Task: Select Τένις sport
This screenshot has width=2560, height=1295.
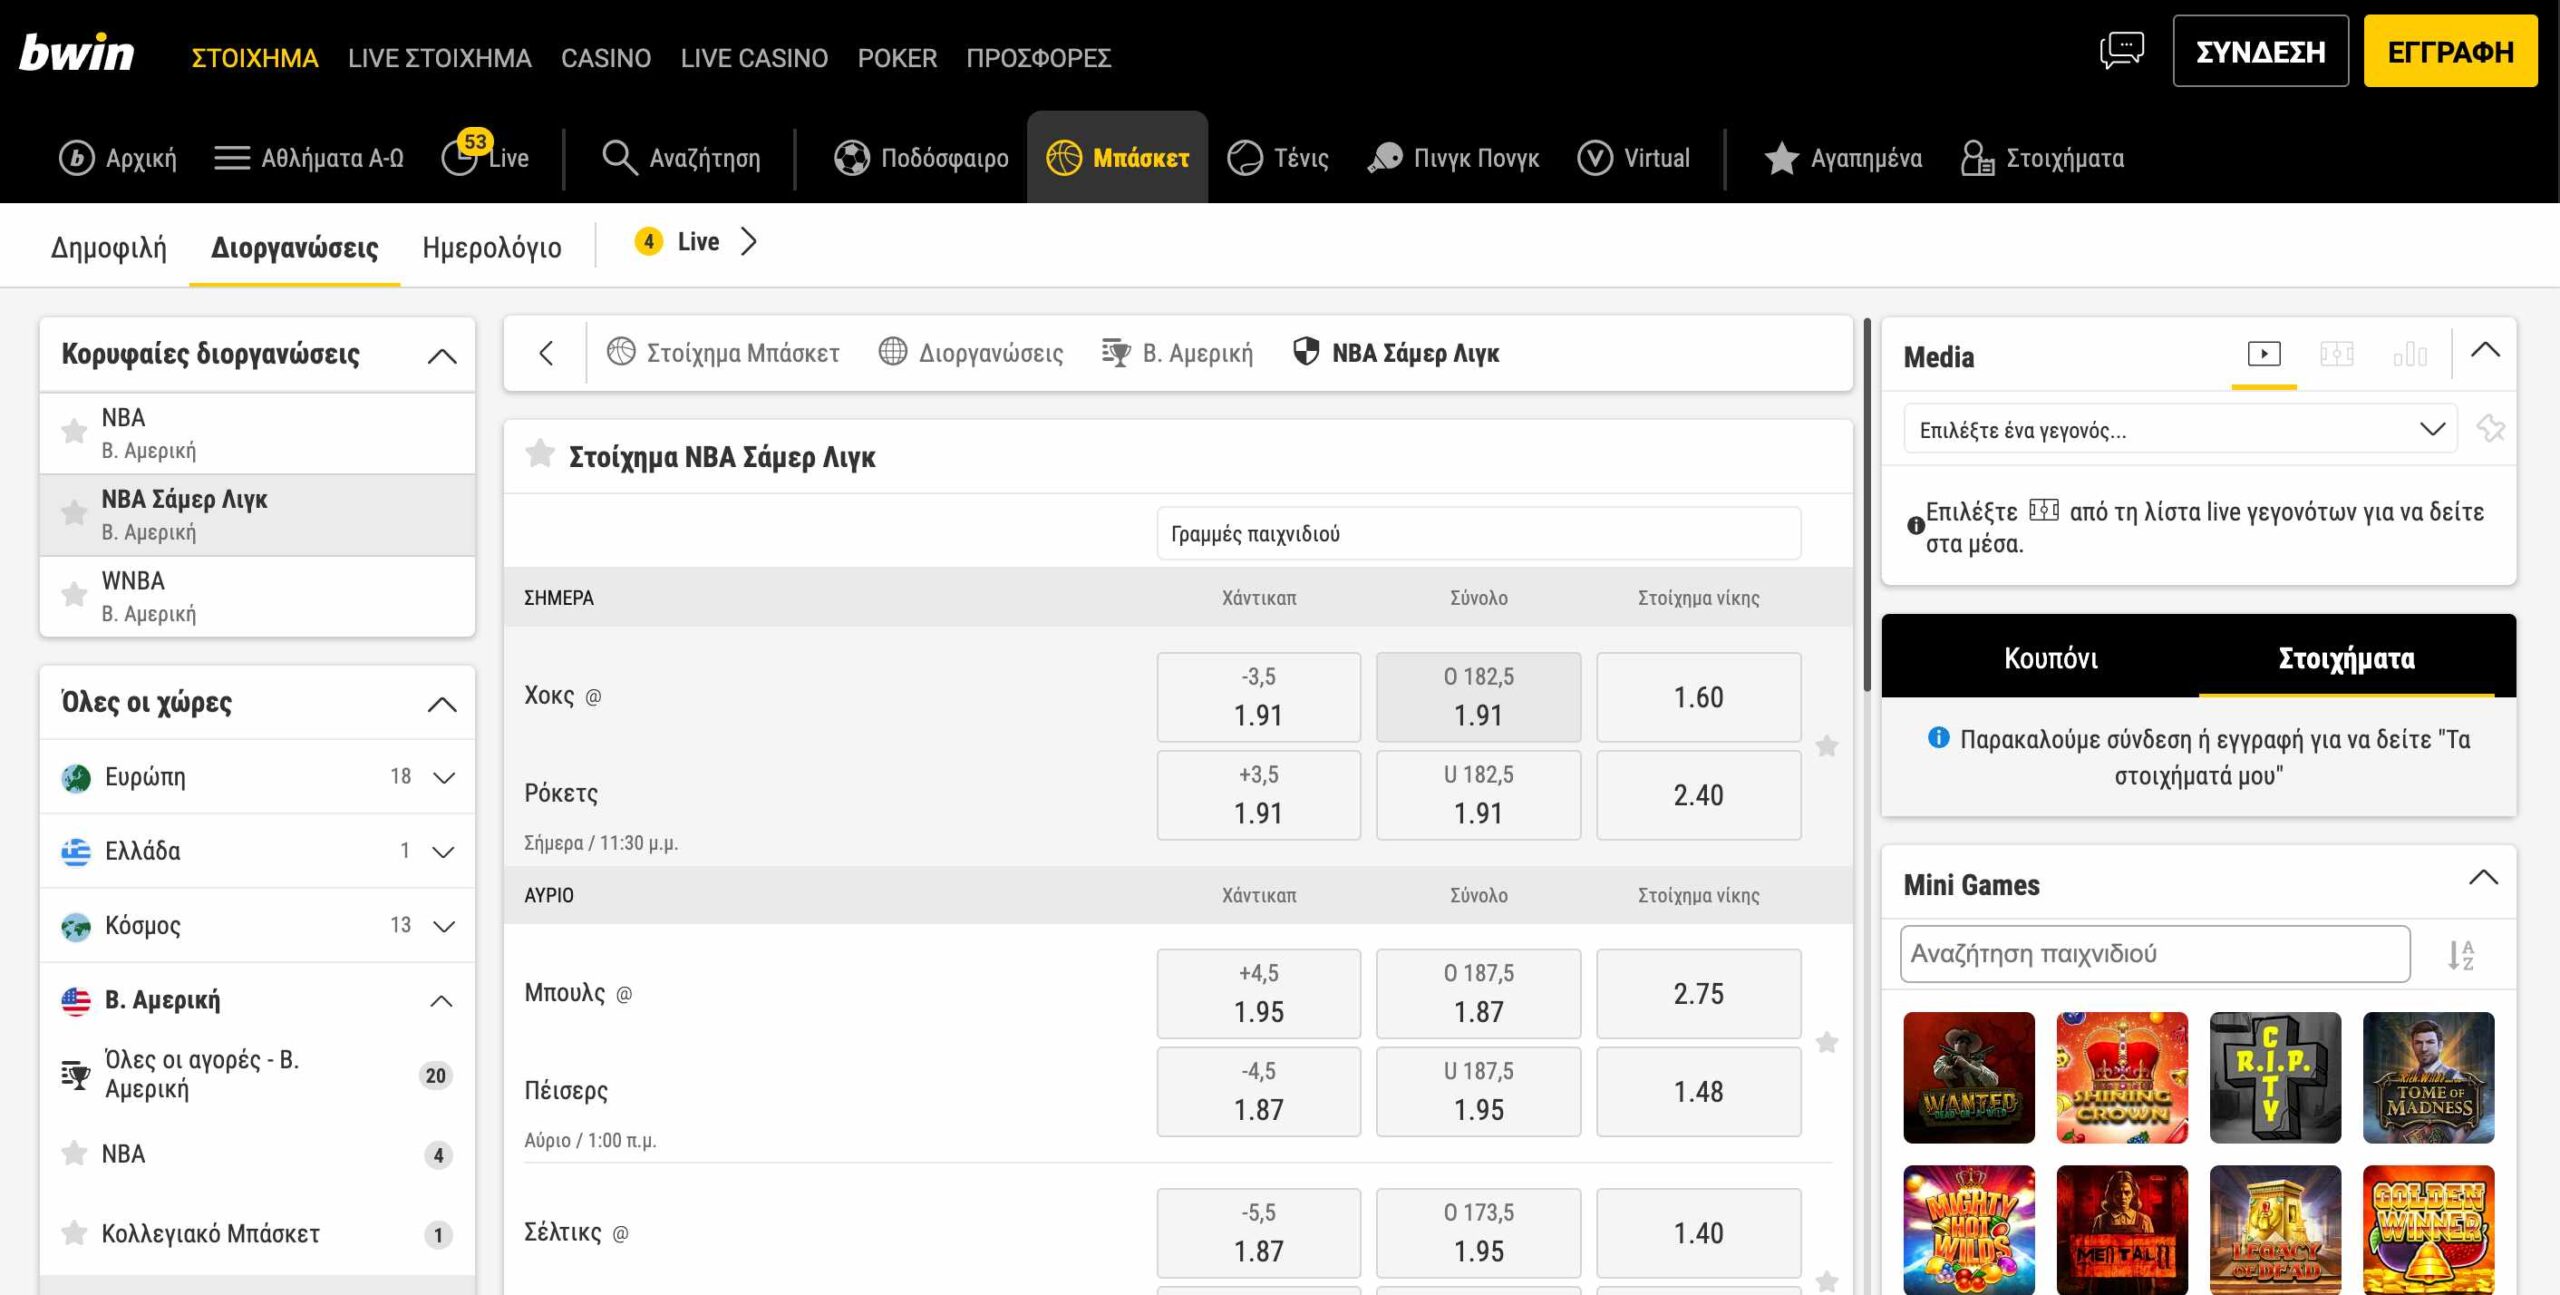Action: 1278,158
